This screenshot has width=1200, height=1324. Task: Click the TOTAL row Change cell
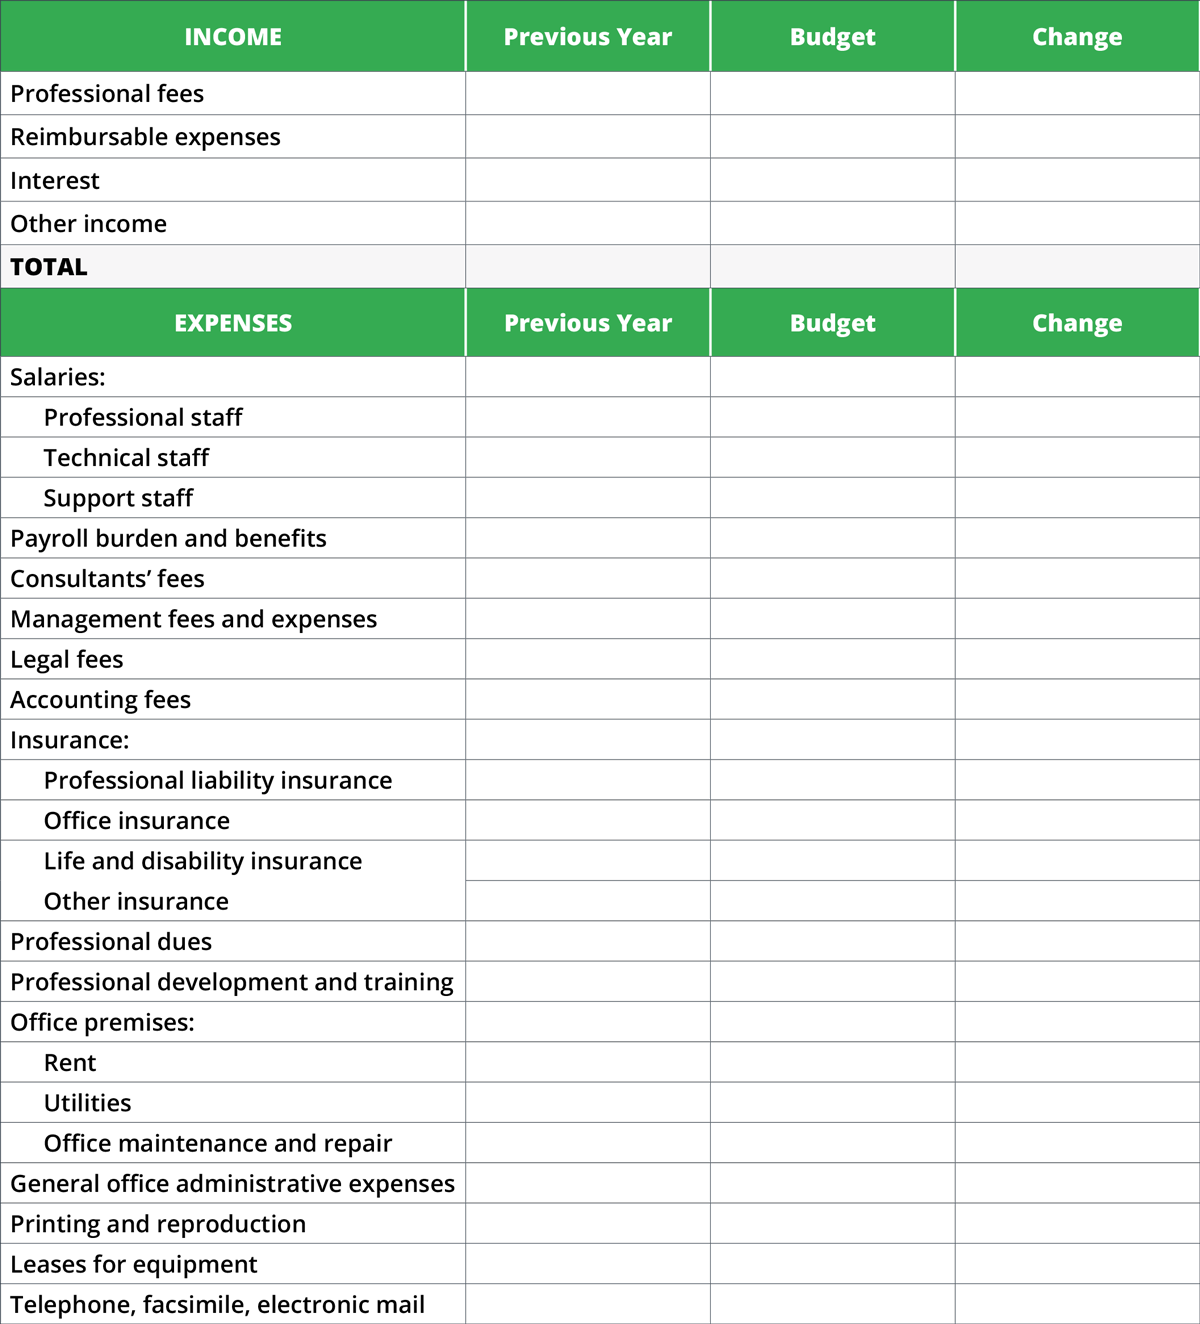(x=1077, y=267)
